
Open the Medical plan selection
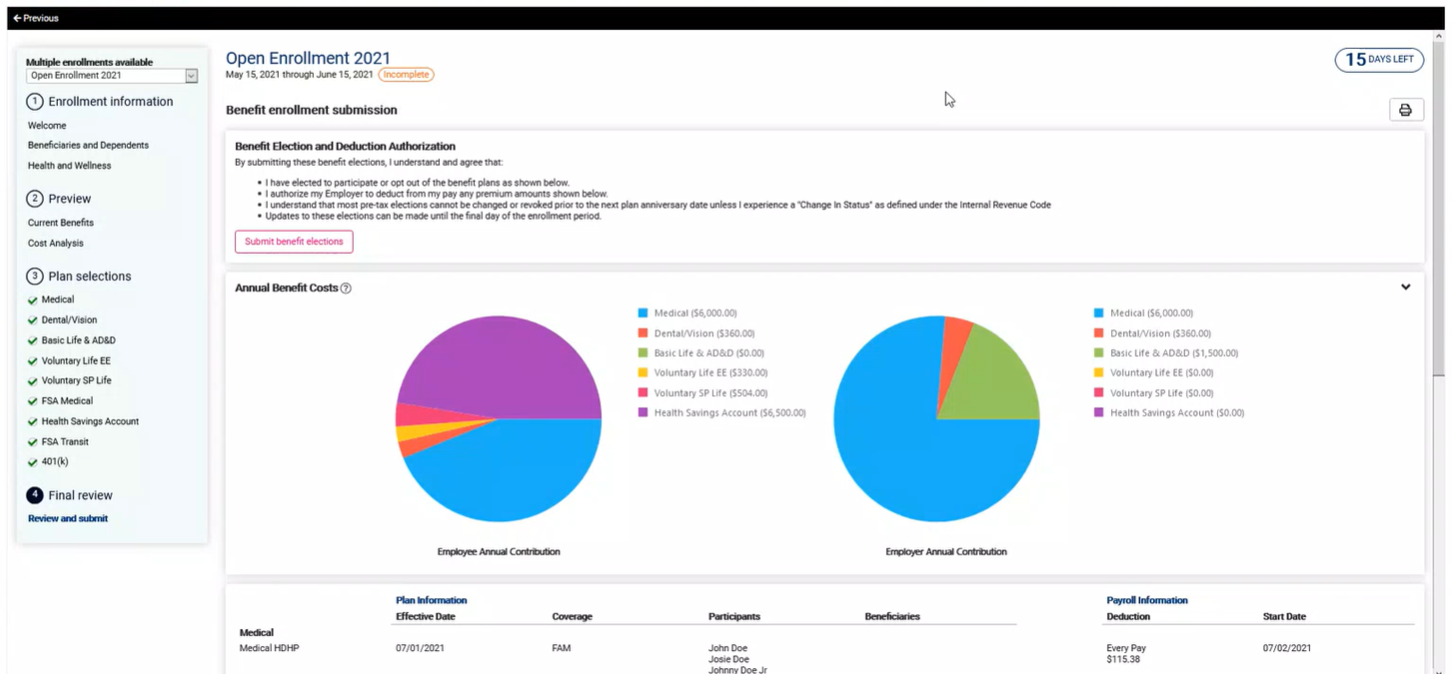pos(58,300)
